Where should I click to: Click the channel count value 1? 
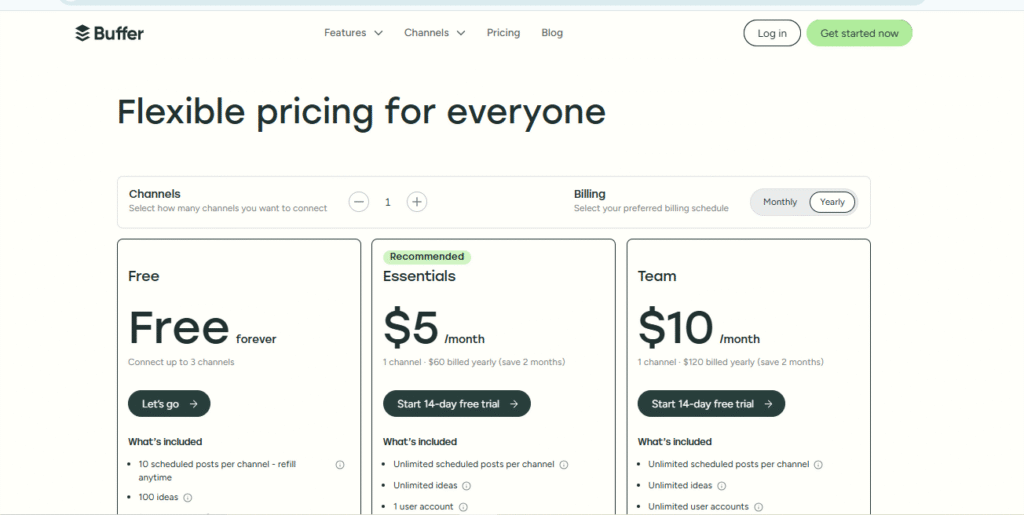tap(387, 202)
